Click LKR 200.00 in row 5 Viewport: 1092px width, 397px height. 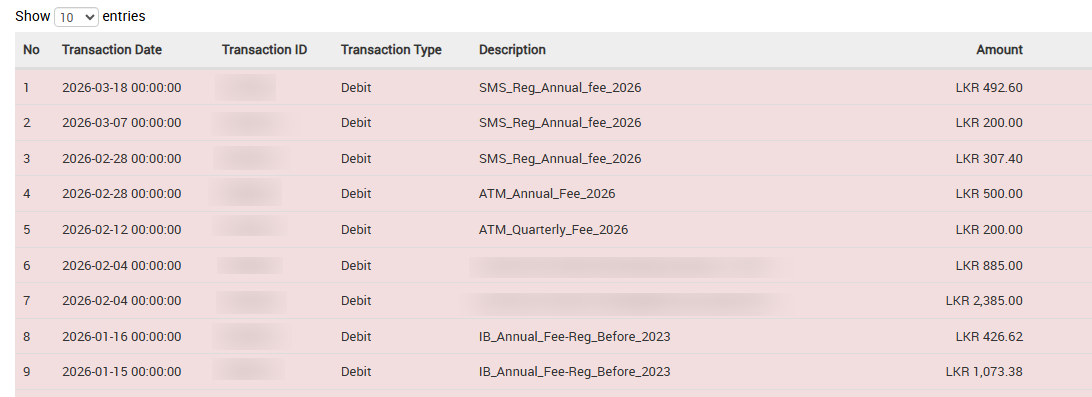tap(989, 230)
